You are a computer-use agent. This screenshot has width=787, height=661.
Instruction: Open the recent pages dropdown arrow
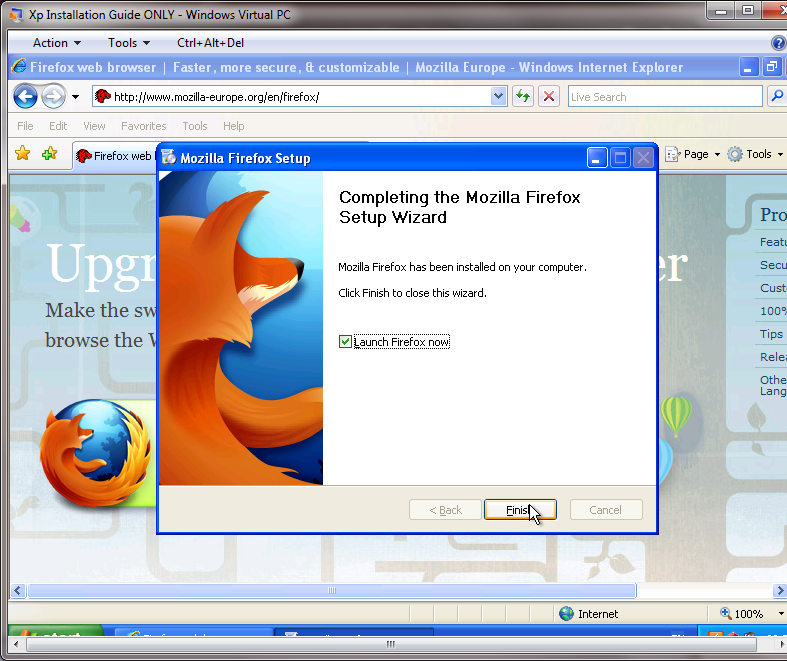[75, 96]
